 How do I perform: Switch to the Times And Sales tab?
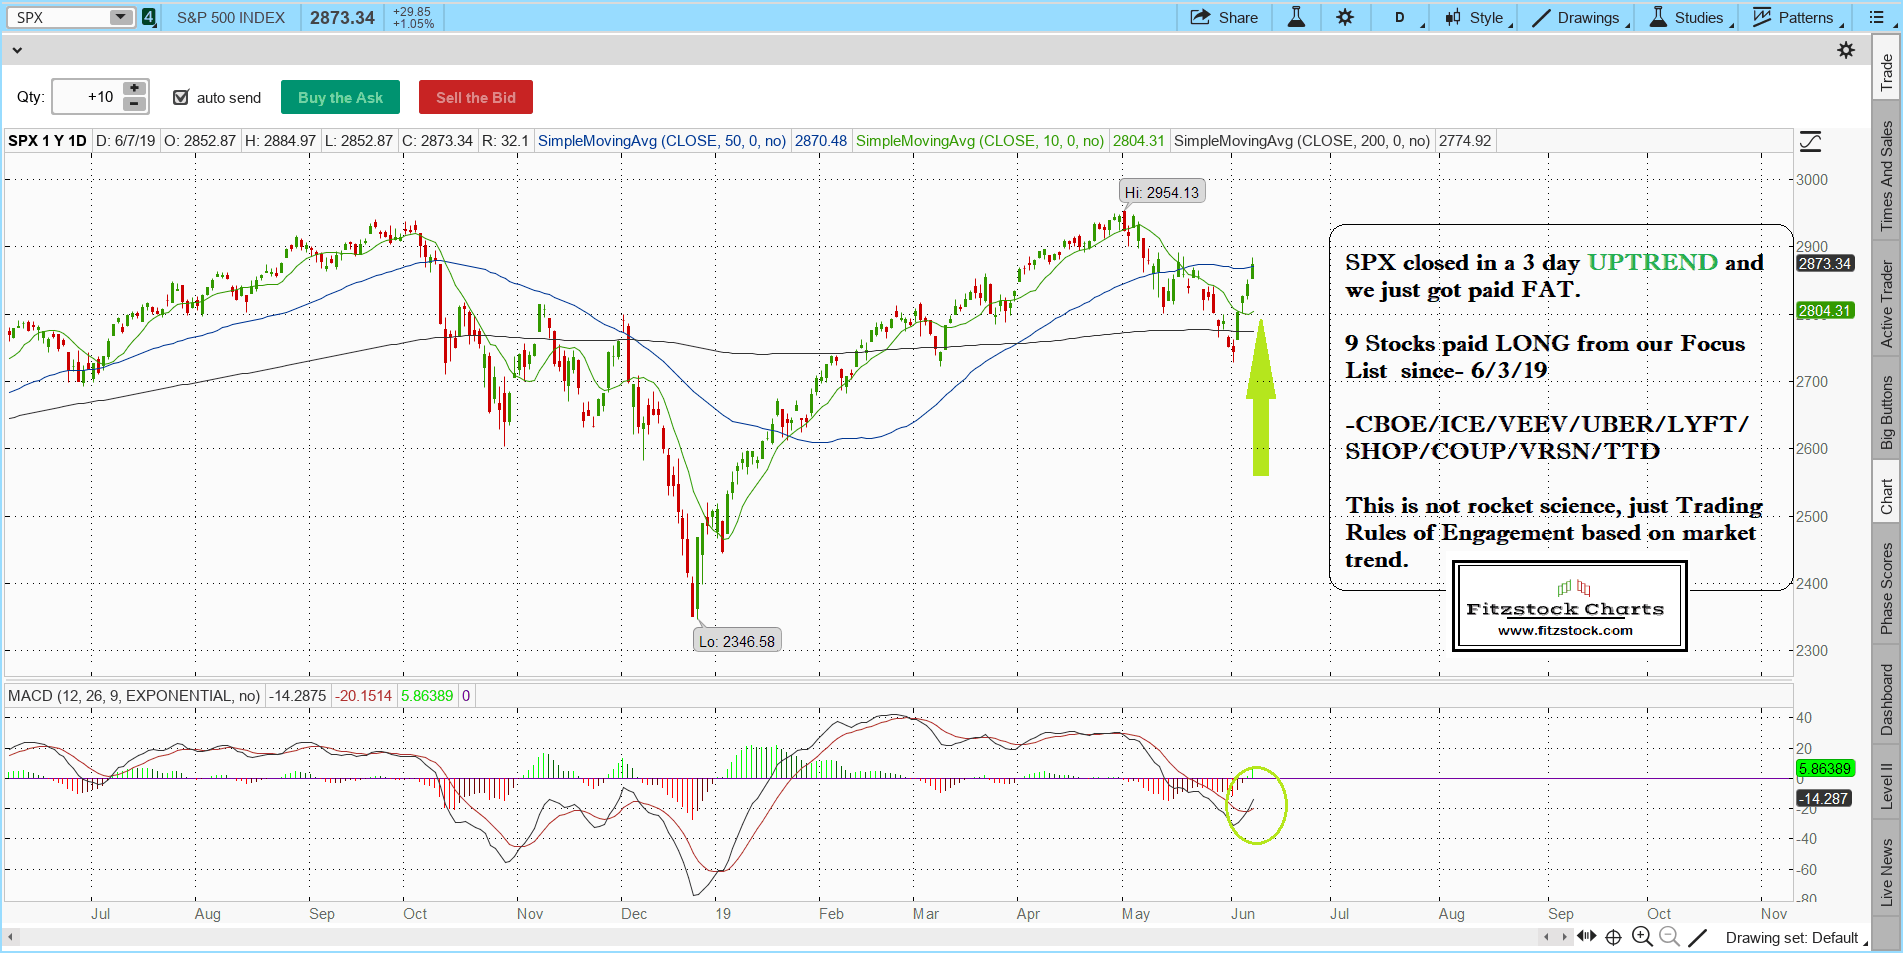[1886, 176]
